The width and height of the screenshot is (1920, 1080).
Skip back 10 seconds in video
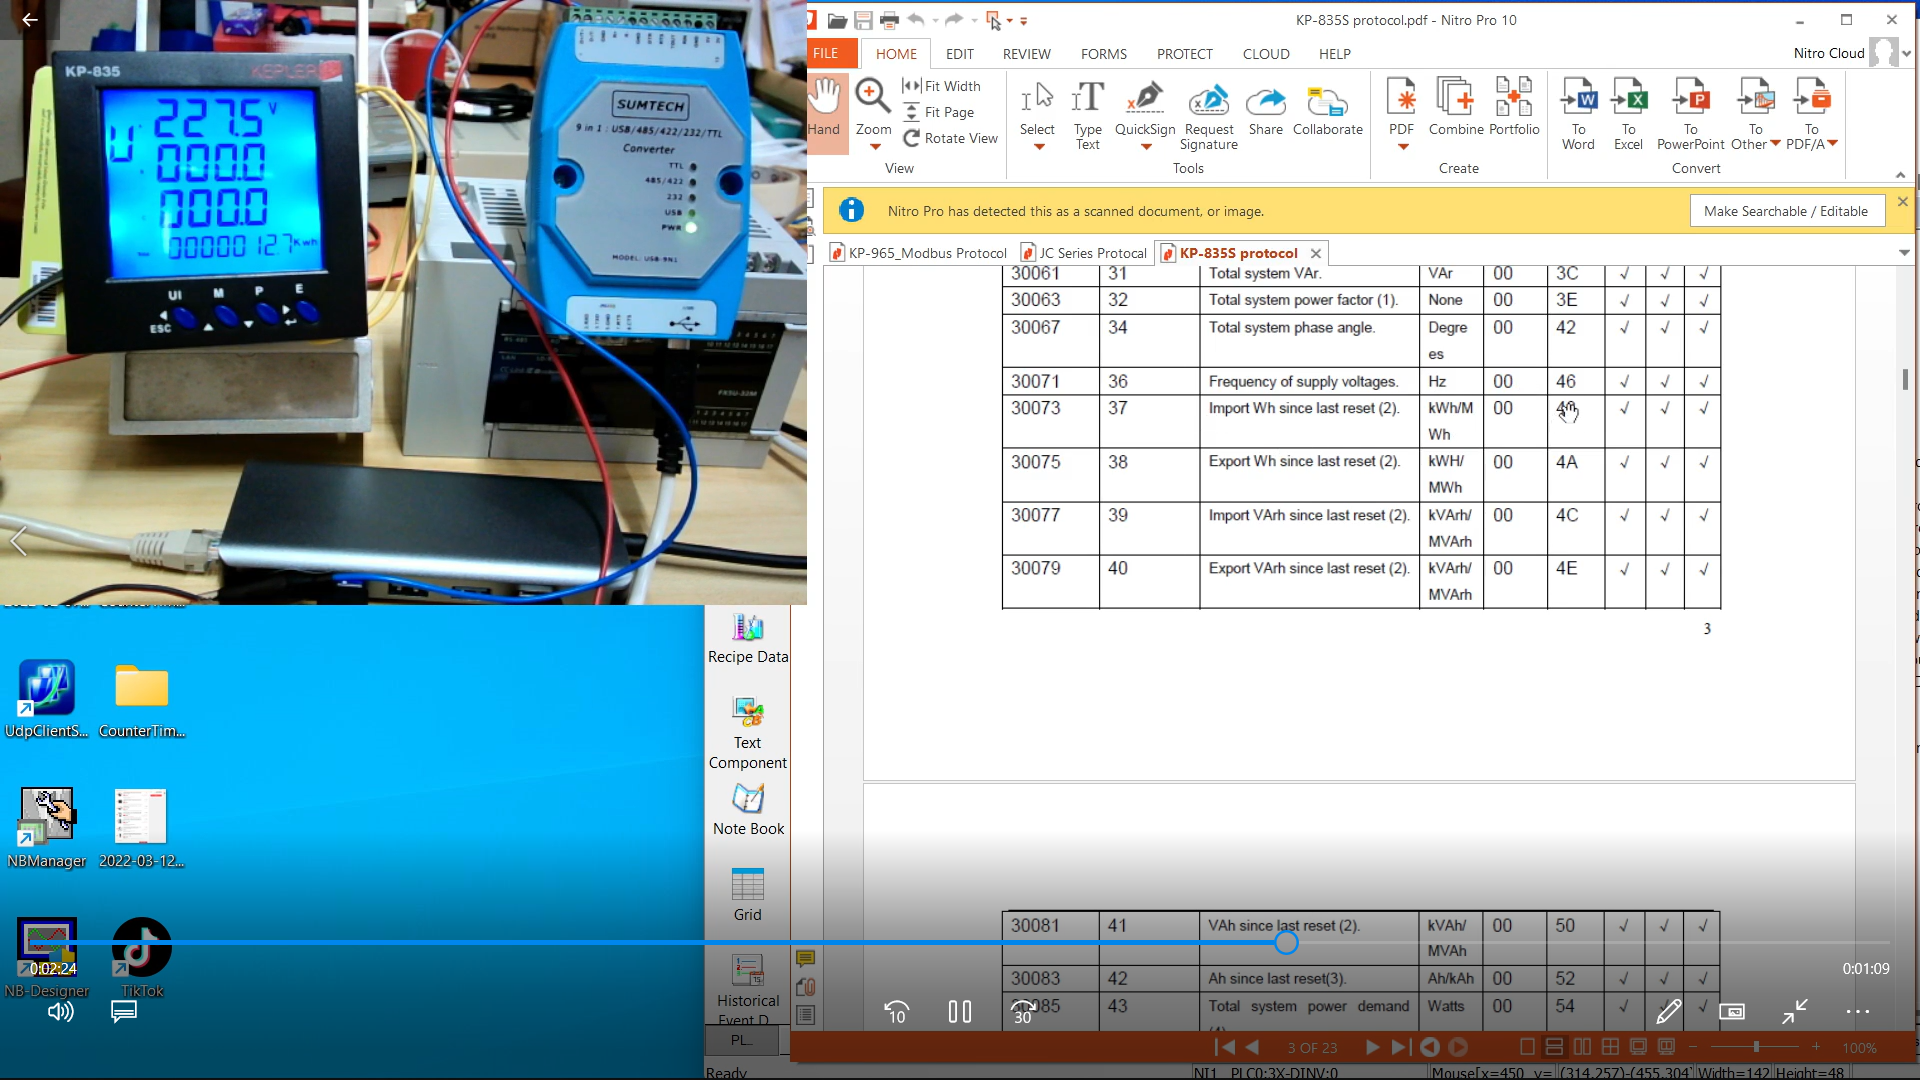click(896, 1012)
